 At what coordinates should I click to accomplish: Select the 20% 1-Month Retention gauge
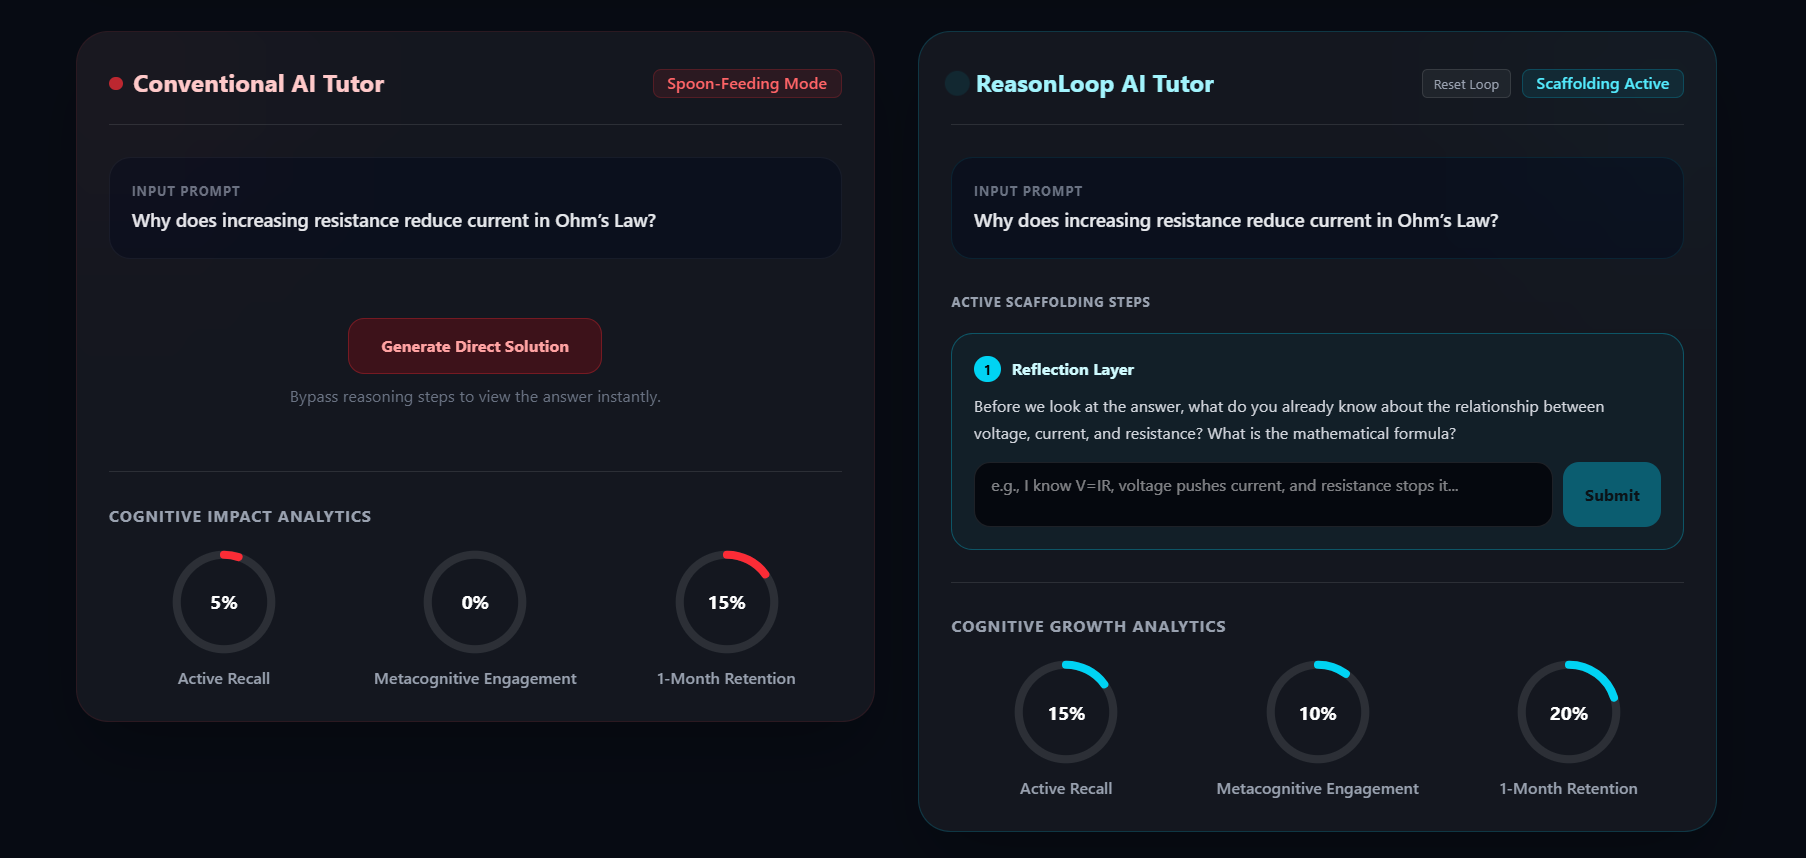(1569, 712)
